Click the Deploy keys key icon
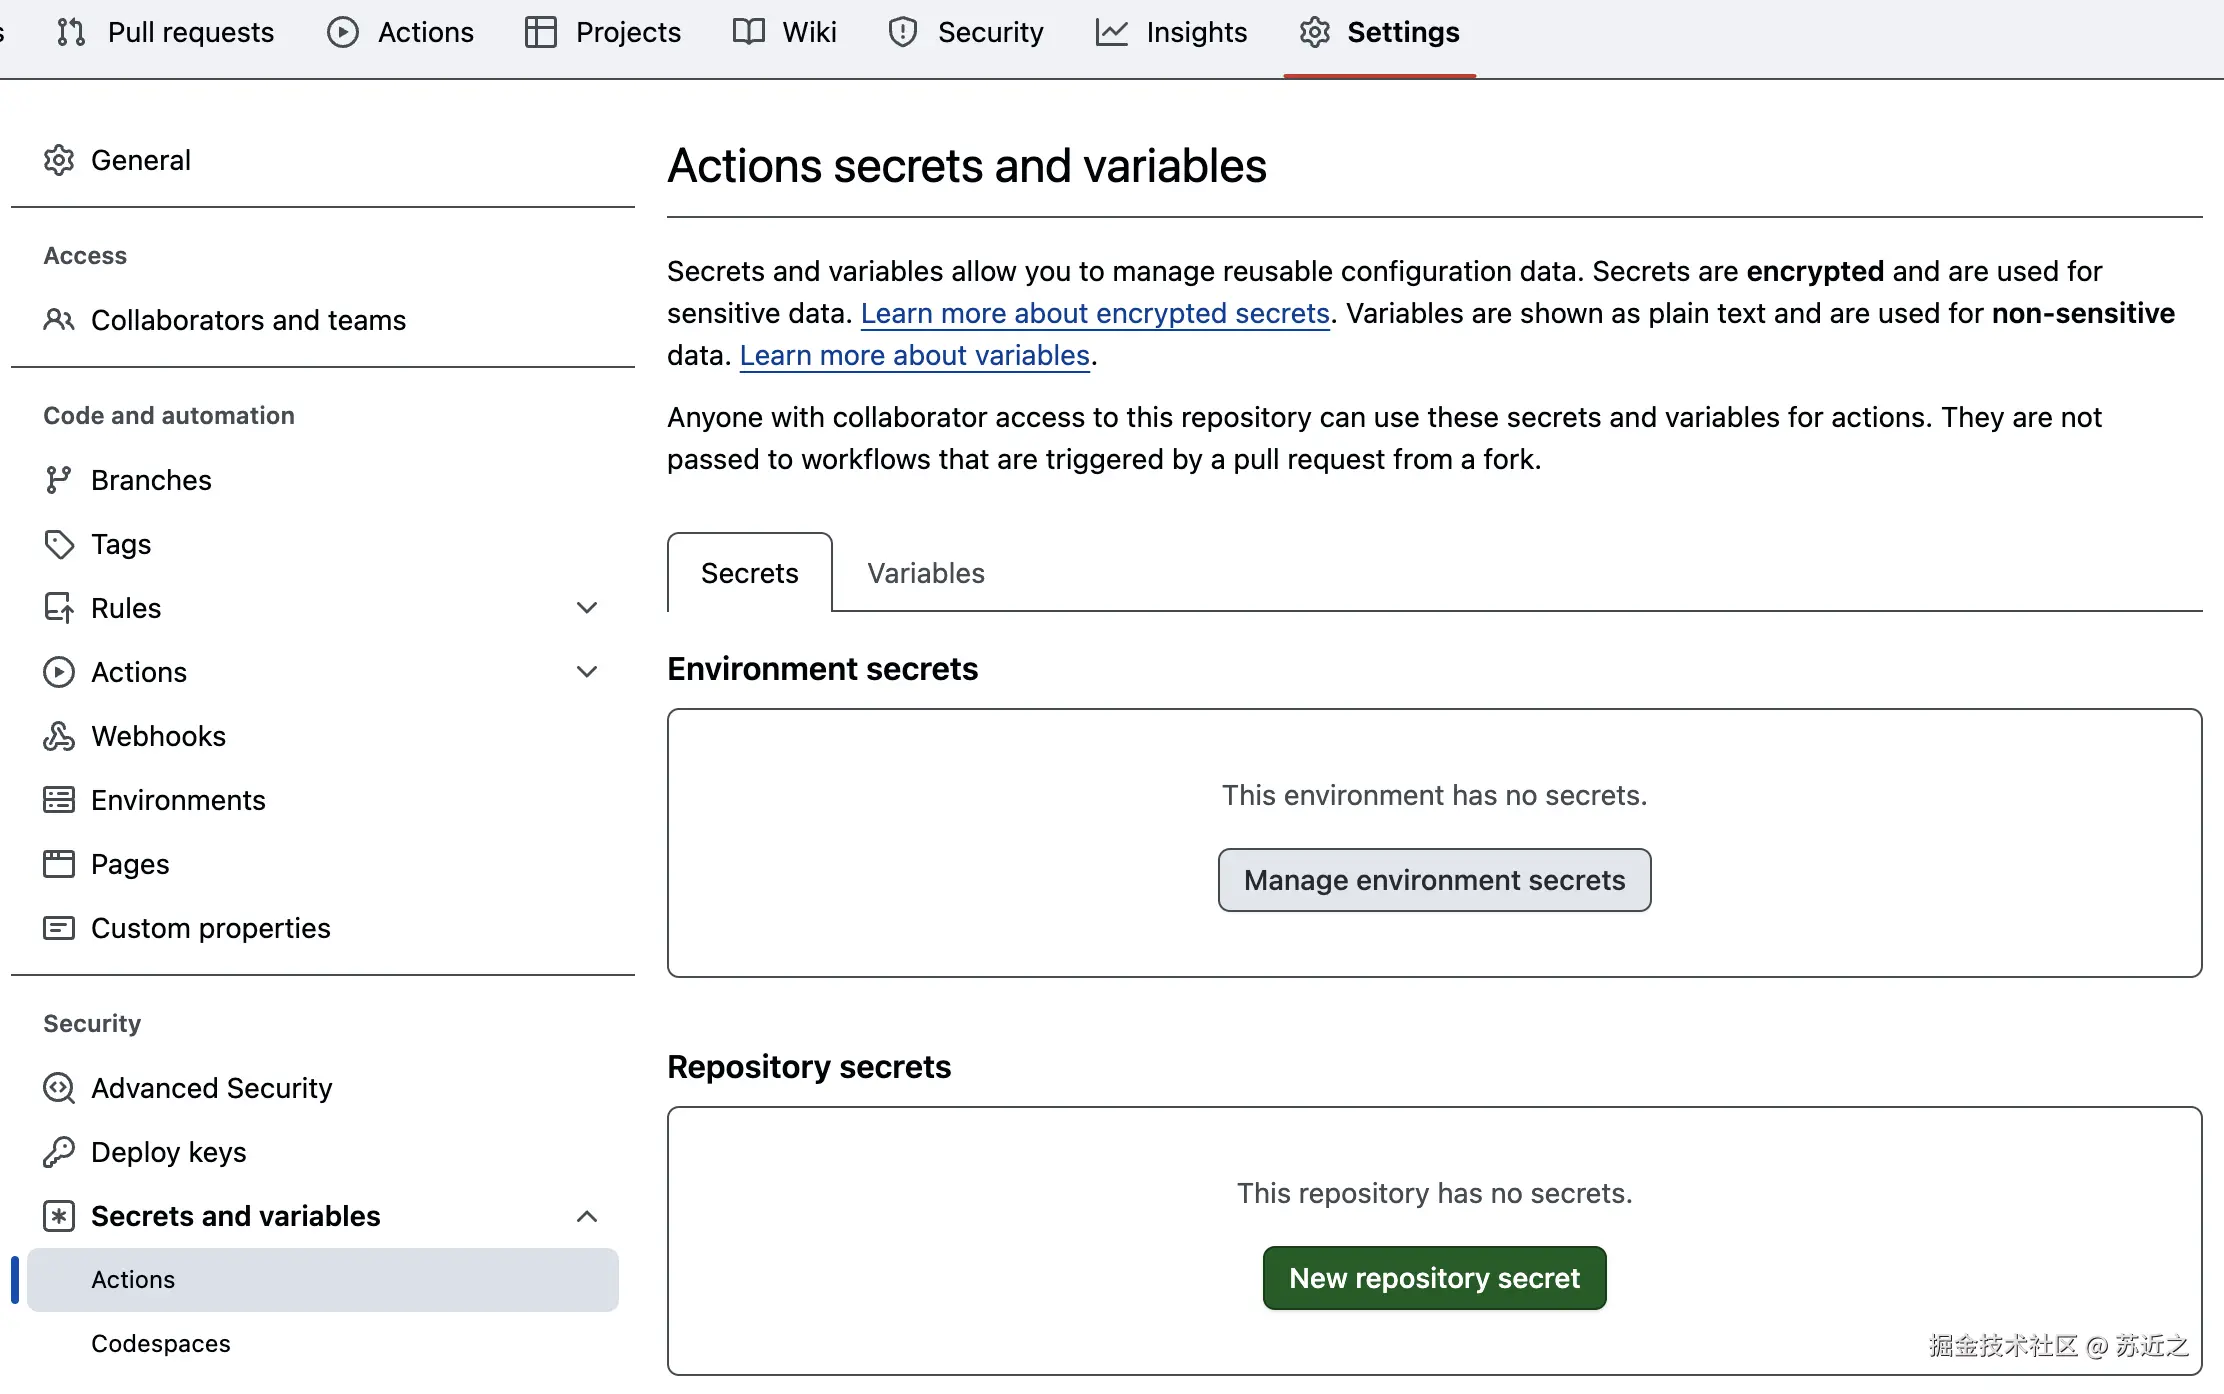The height and width of the screenshot is (1394, 2224). 58,1152
